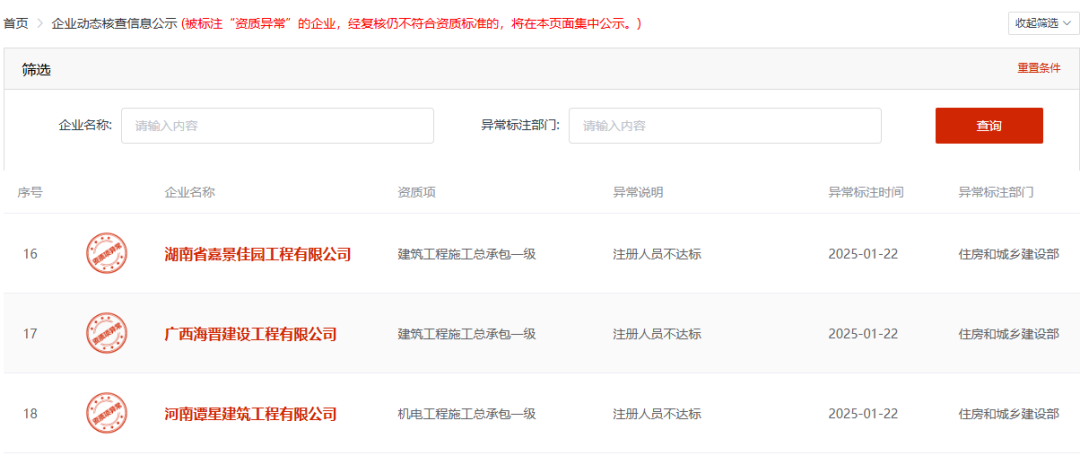This screenshot has height=456, width=1080.
Task: Click the breadcrumb arrow after 首页
Action: [40, 23]
